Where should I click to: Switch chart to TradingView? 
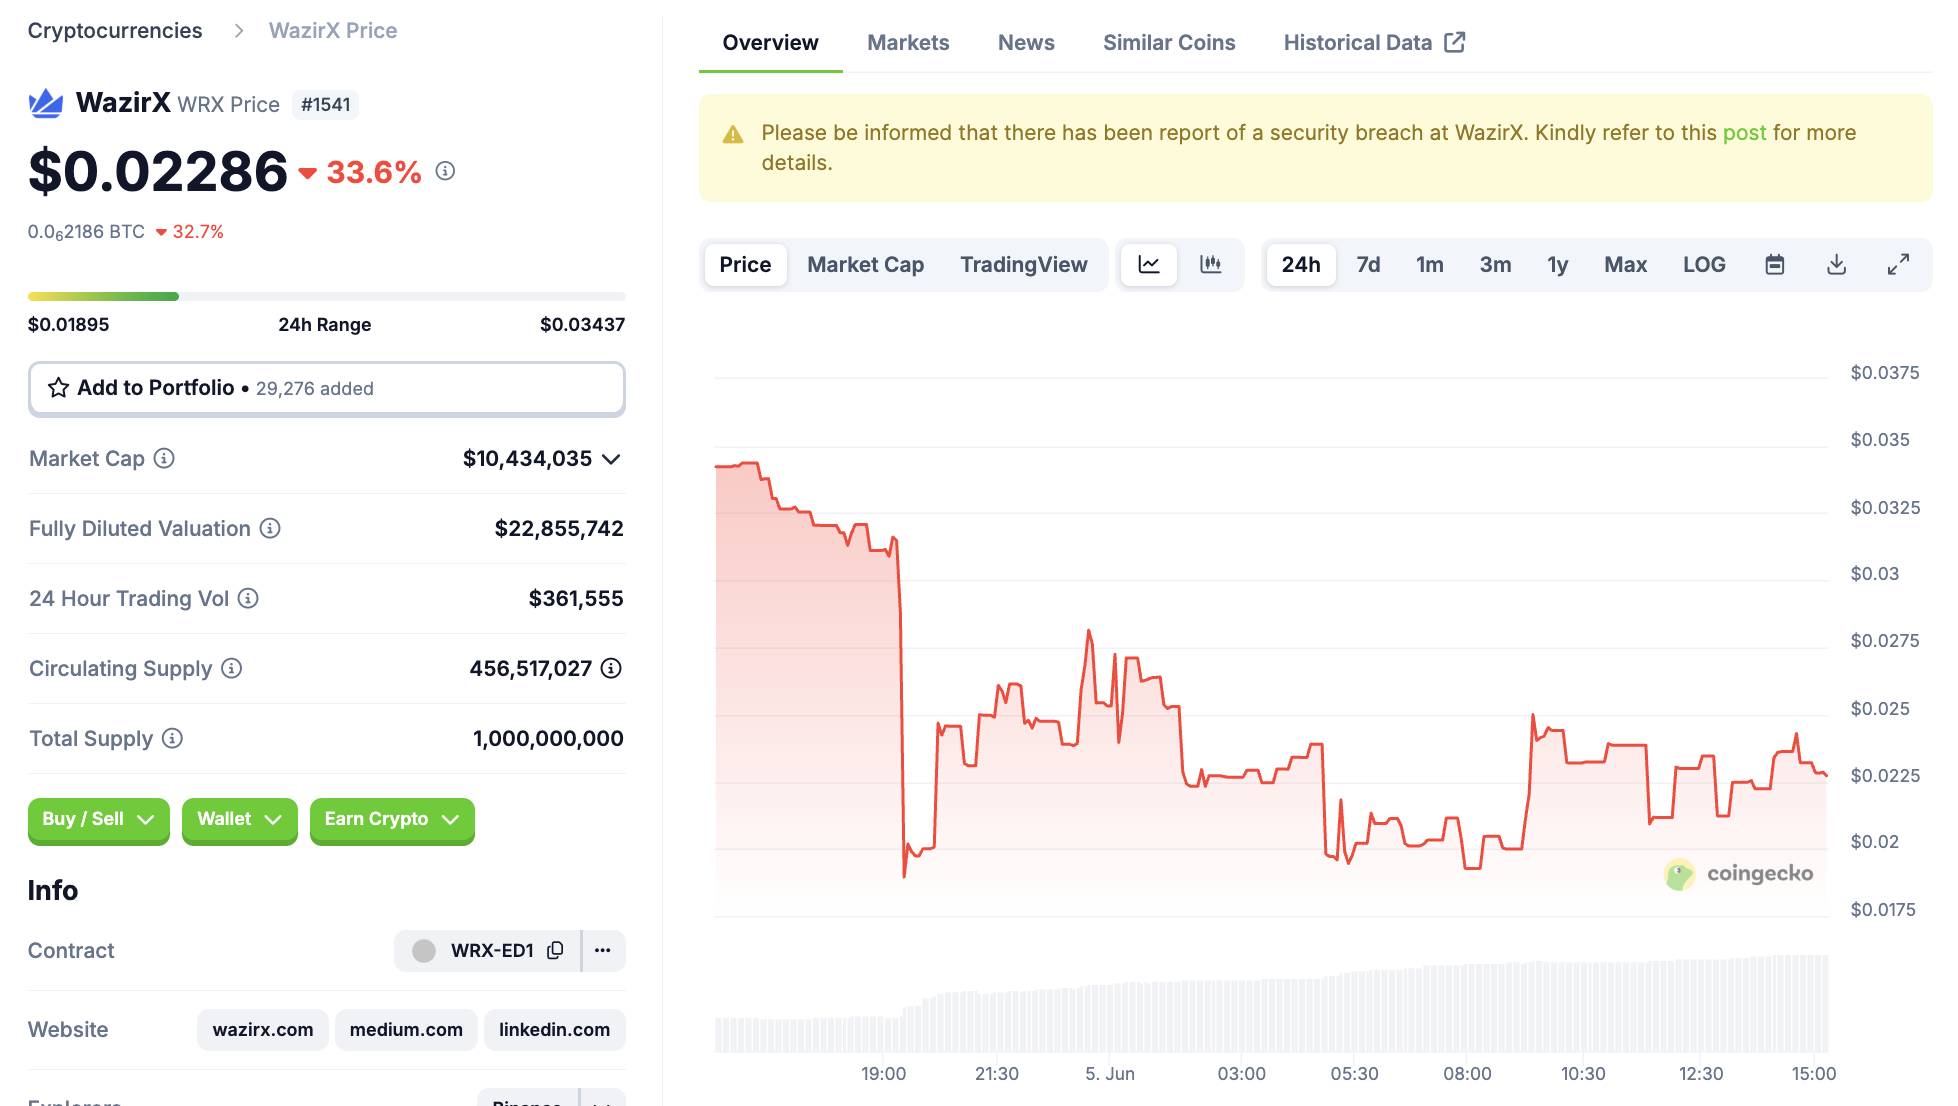pyautogui.click(x=1024, y=264)
